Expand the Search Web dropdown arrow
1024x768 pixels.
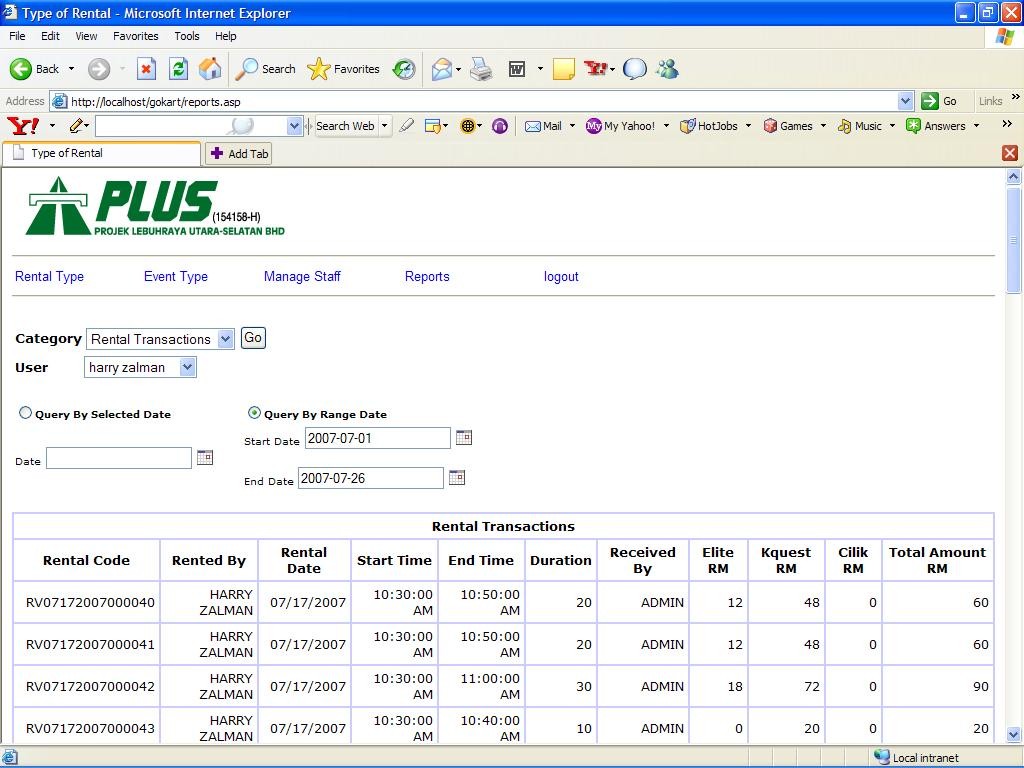pyautogui.click(x=385, y=126)
